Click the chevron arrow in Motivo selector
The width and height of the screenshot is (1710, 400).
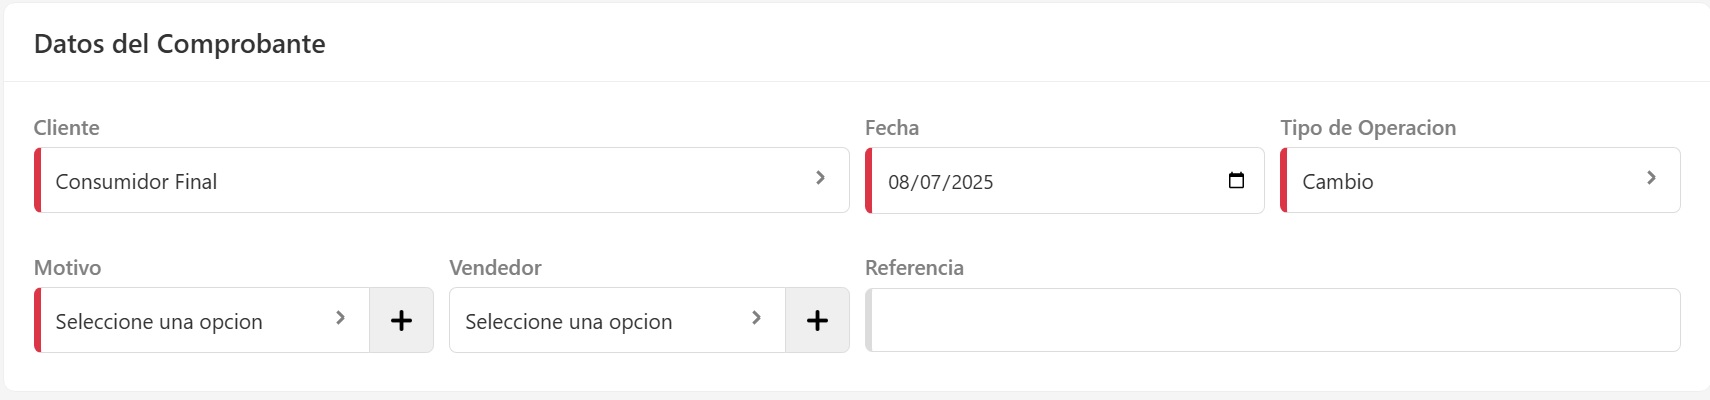click(340, 318)
